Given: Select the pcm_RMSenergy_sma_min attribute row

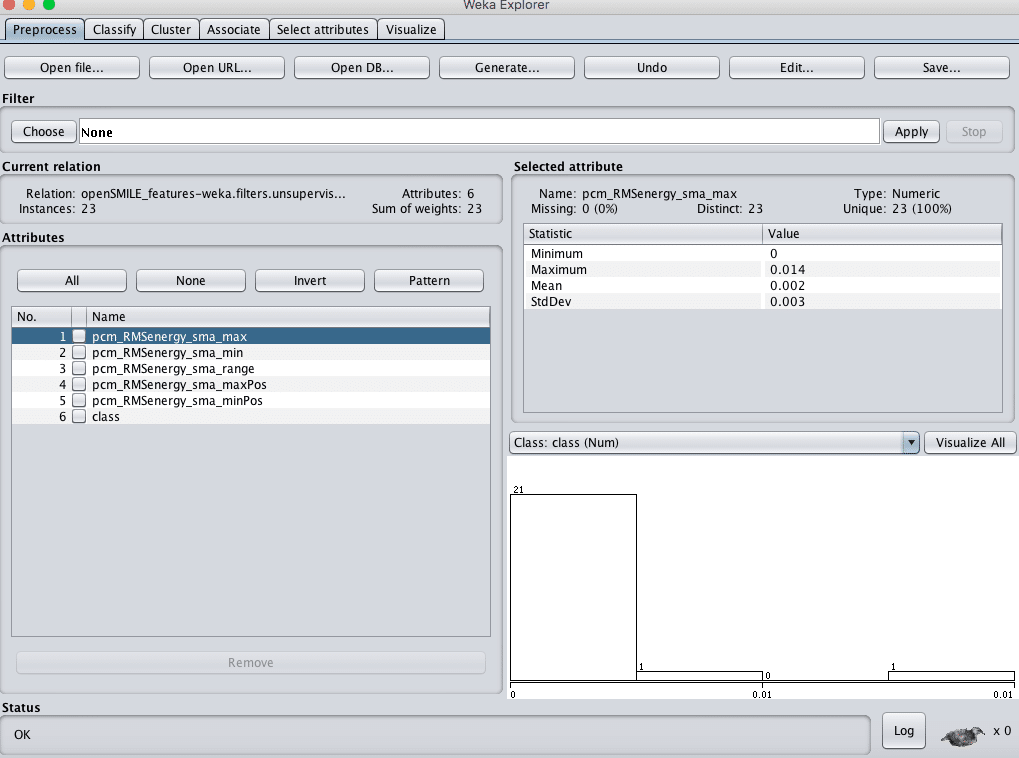Looking at the screenshot, I should point(251,352).
